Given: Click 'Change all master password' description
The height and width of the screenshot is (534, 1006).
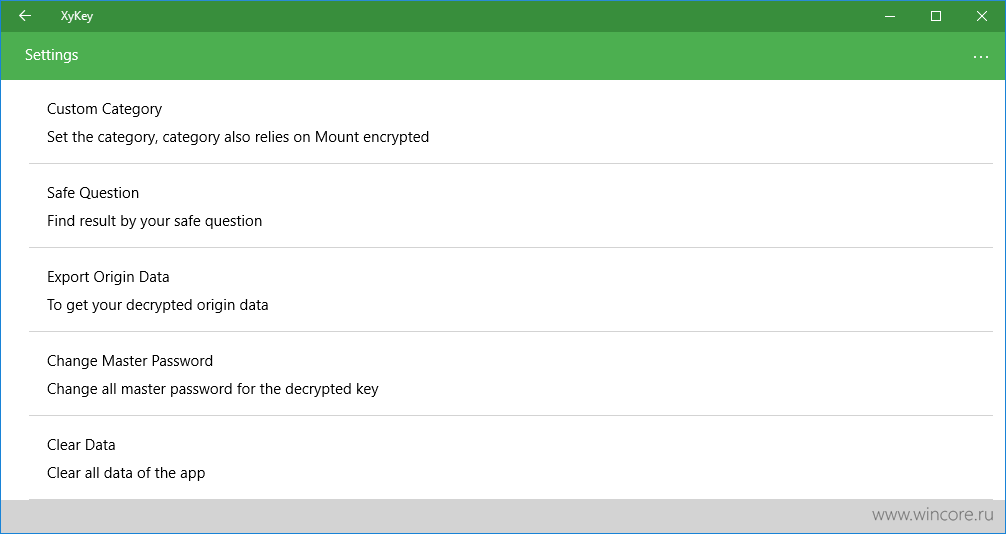Looking at the screenshot, I should [x=213, y=389].
